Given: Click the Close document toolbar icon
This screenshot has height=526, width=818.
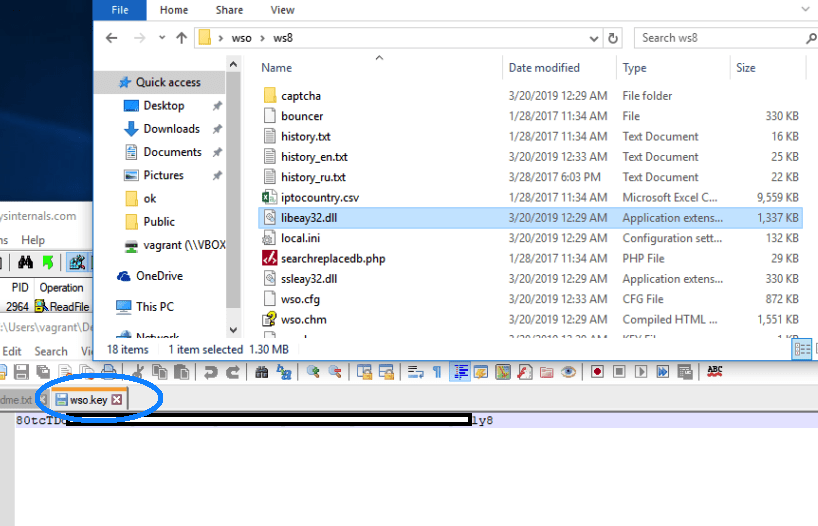Looking at the screenshot, I should click(65, 372).
